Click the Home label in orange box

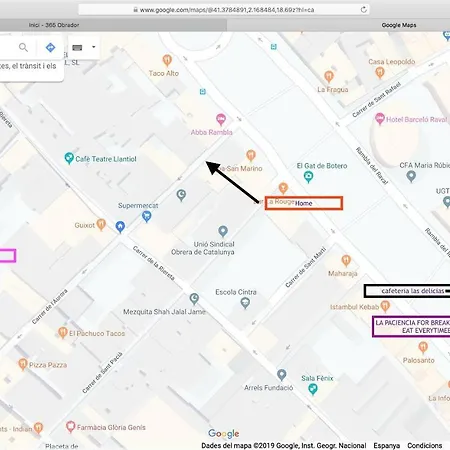pyautogui.click(x=303, y=203)
